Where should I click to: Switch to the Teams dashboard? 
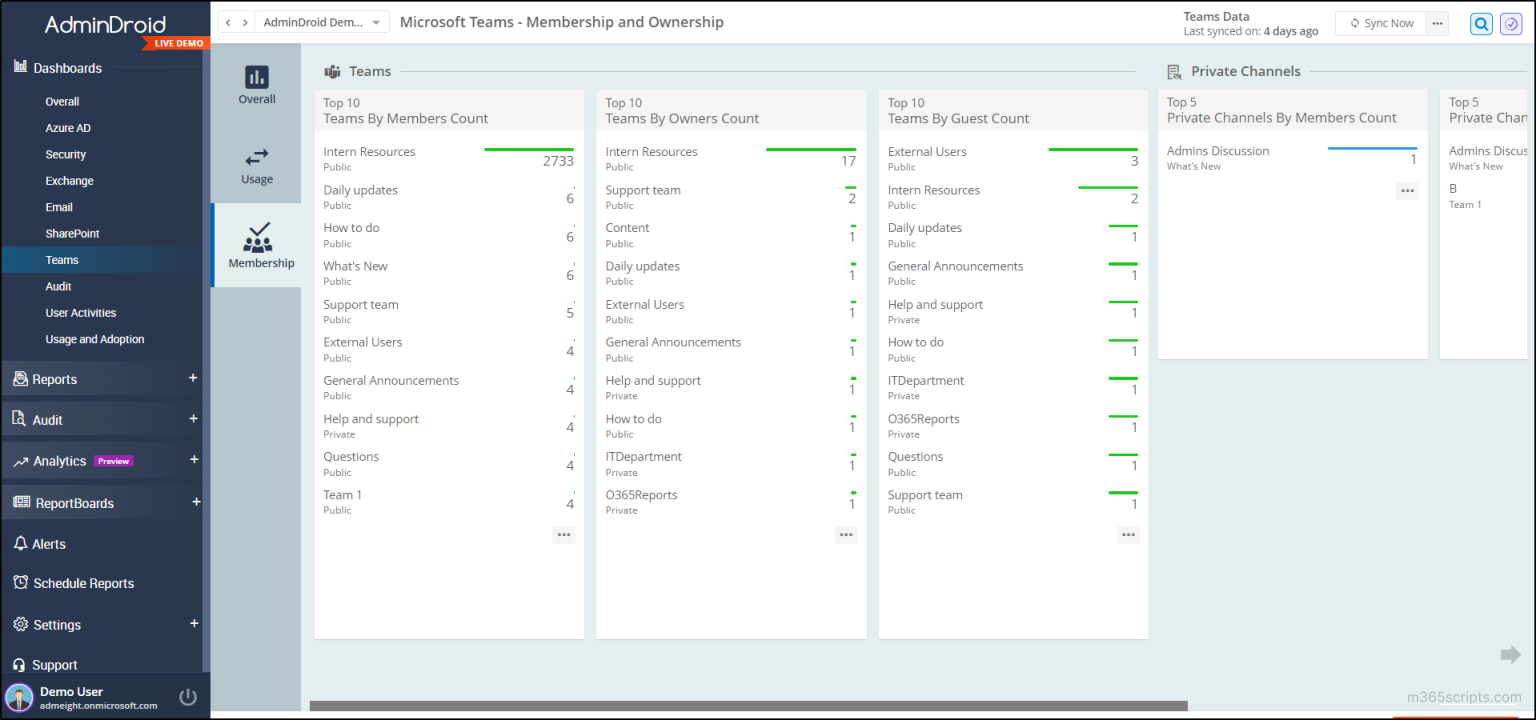tap(61, 259)
